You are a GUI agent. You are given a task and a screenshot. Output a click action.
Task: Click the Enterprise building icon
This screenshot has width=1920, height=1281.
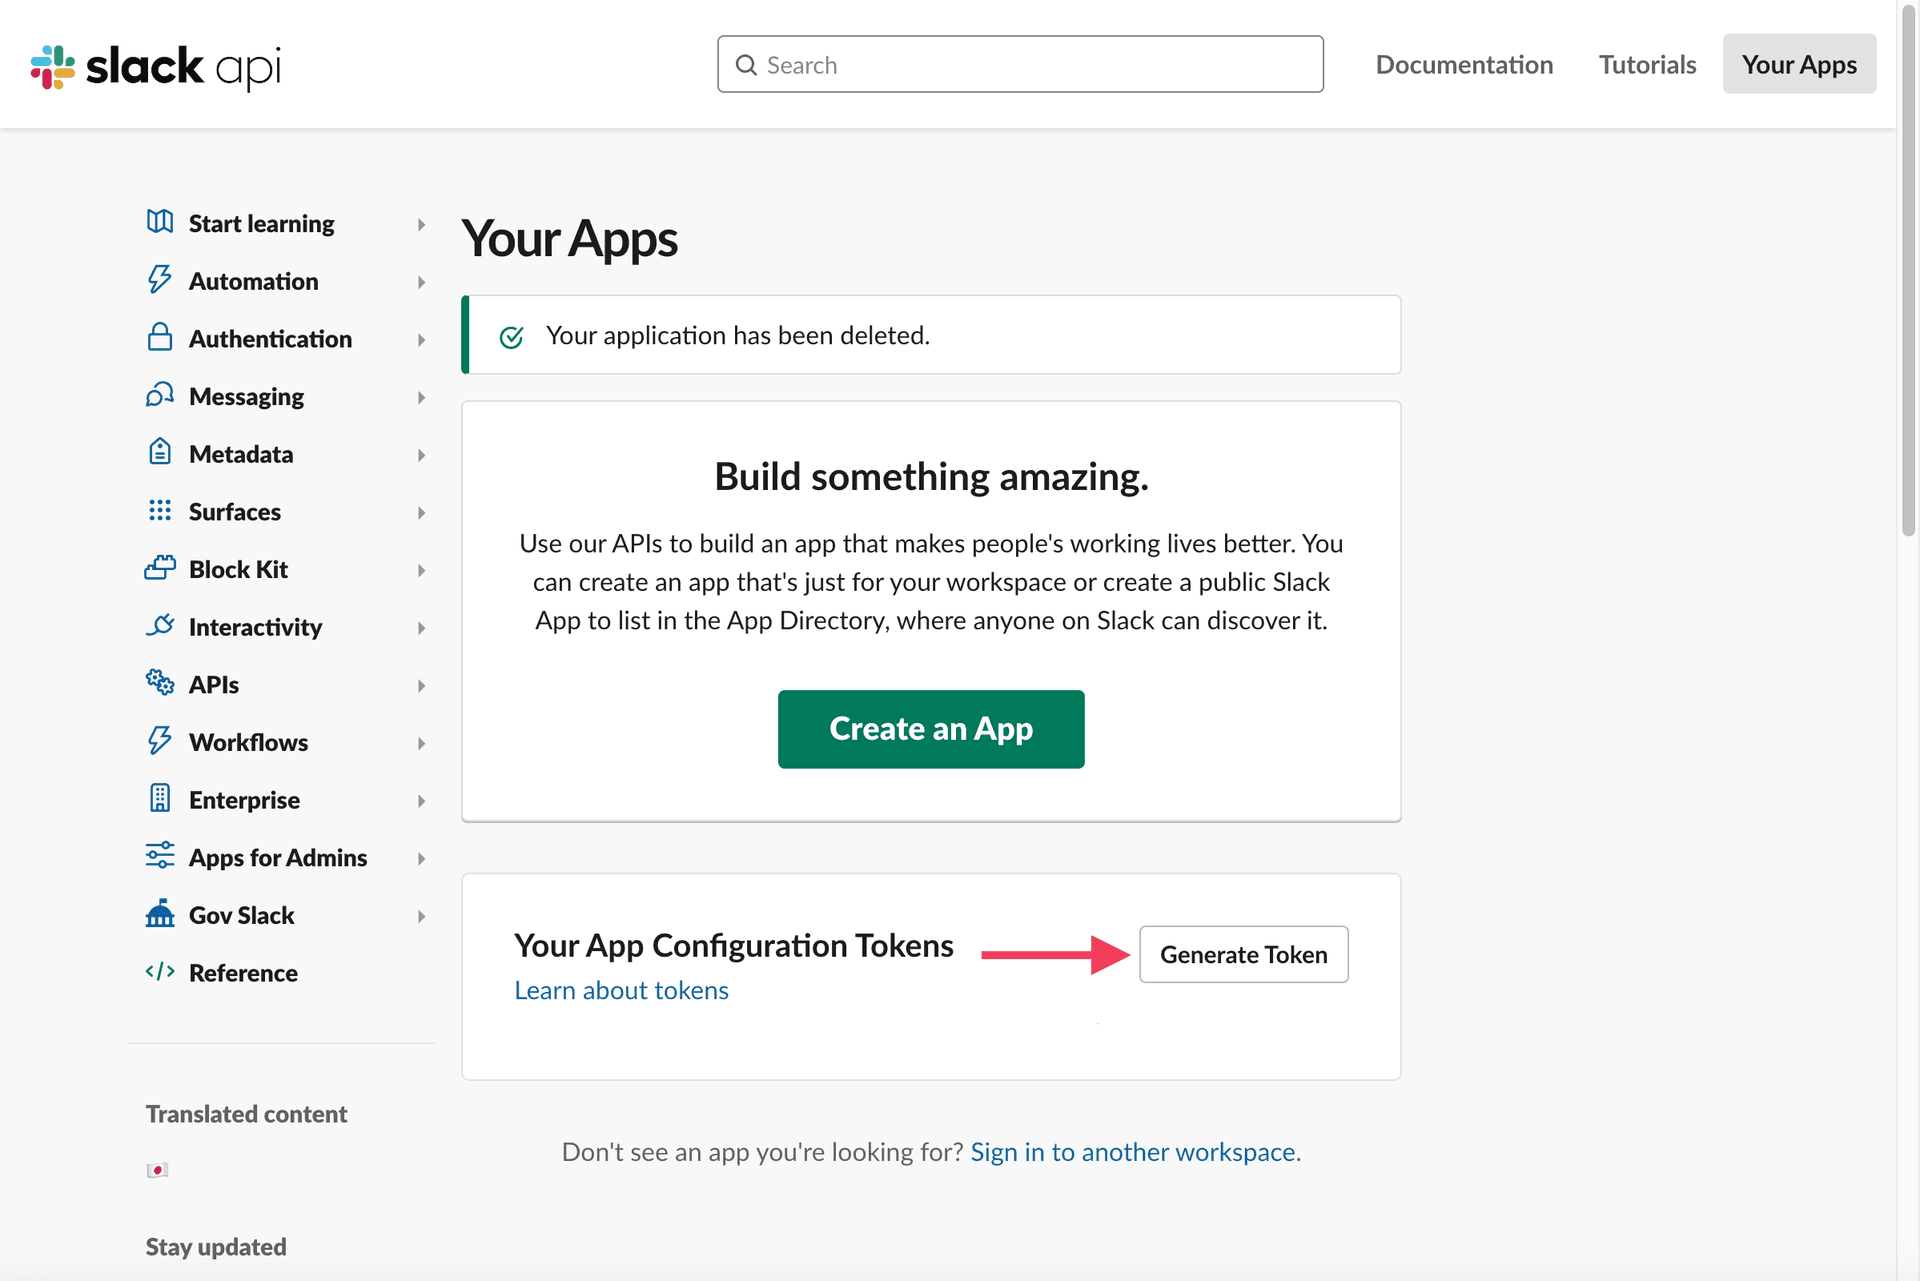(x=160, y=798)
